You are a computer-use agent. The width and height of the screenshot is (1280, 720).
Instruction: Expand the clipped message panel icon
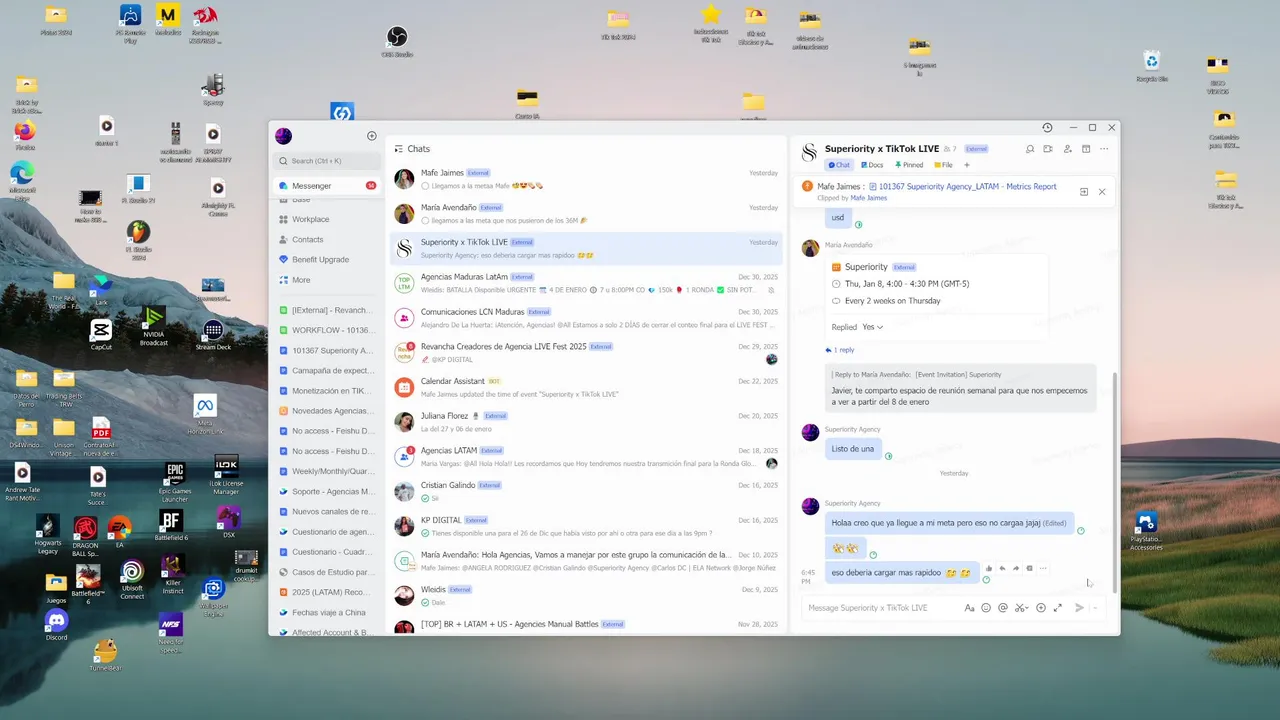point(1084,191)
